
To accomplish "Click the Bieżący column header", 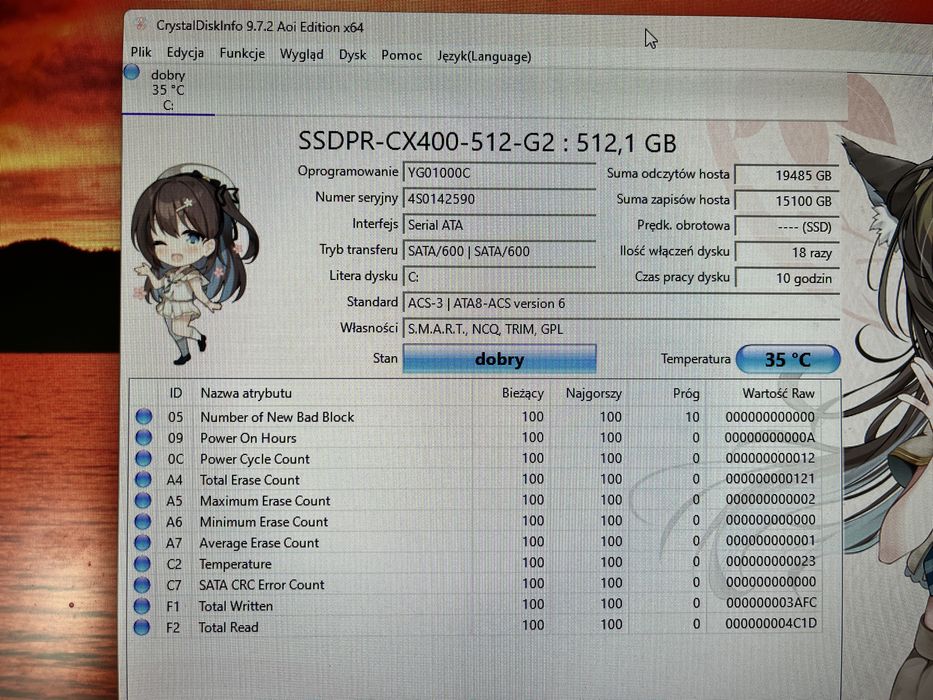I will 522,393.
